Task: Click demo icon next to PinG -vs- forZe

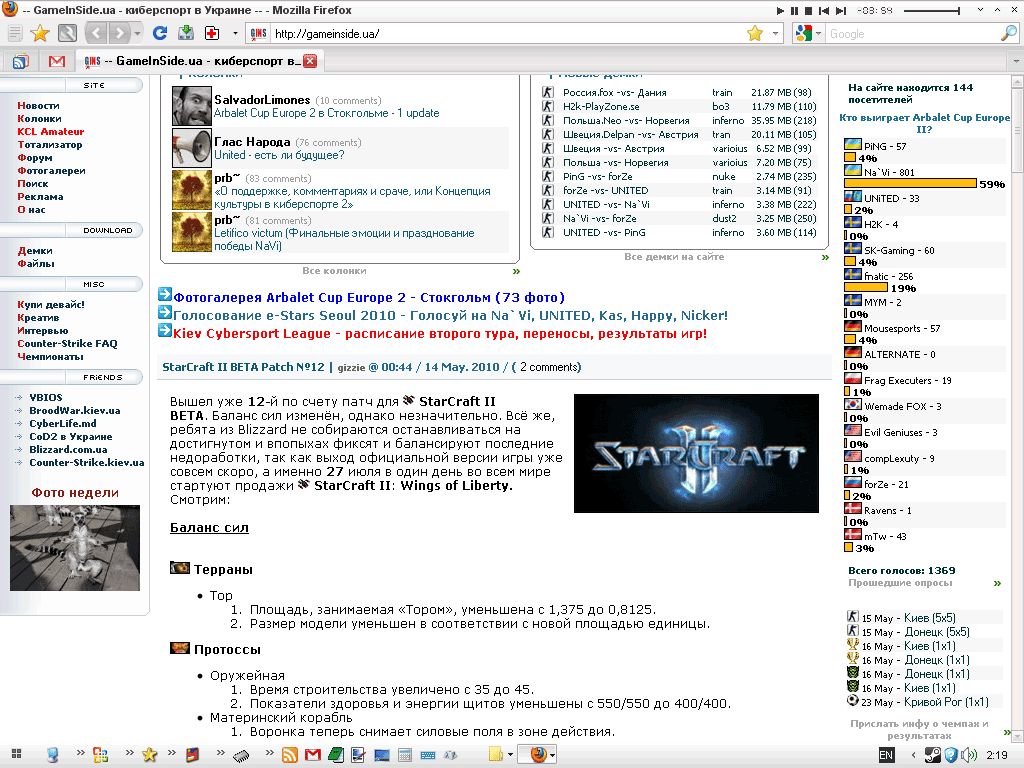Action: (x=548, y=176)
